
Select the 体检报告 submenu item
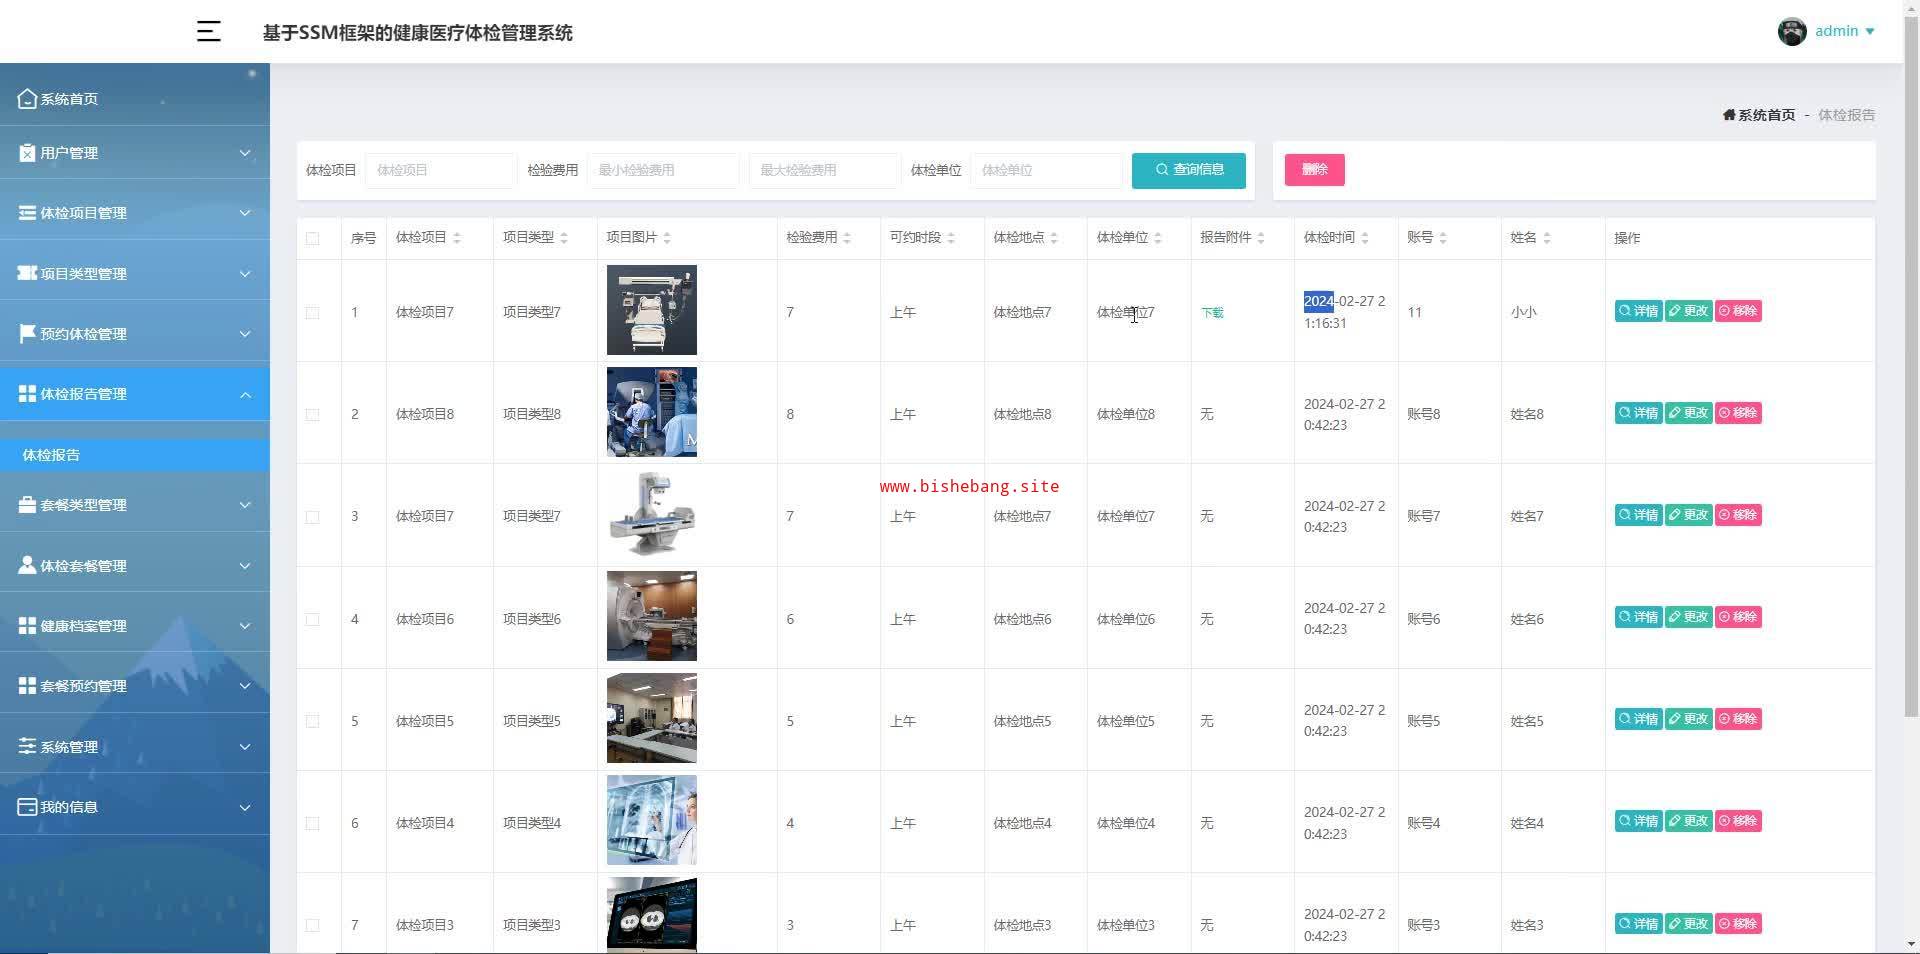click(x=135, y=455)
